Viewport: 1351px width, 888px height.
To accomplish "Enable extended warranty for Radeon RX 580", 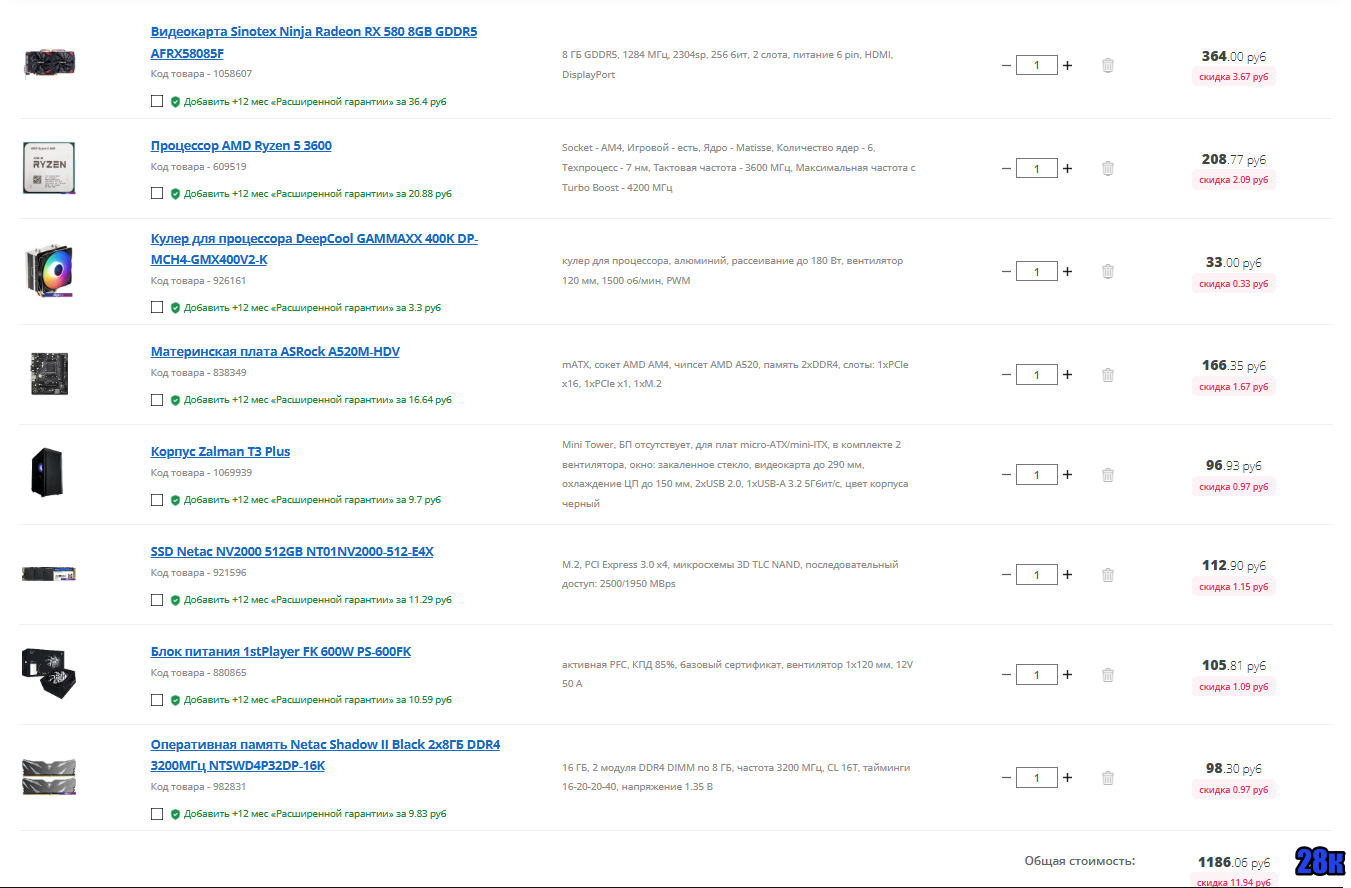I will [x=157, y=101].
